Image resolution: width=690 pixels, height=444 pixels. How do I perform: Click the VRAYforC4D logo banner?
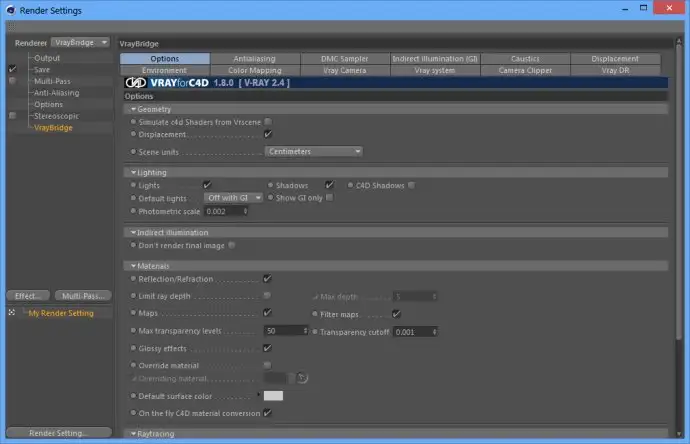click(x=396, y=83)
